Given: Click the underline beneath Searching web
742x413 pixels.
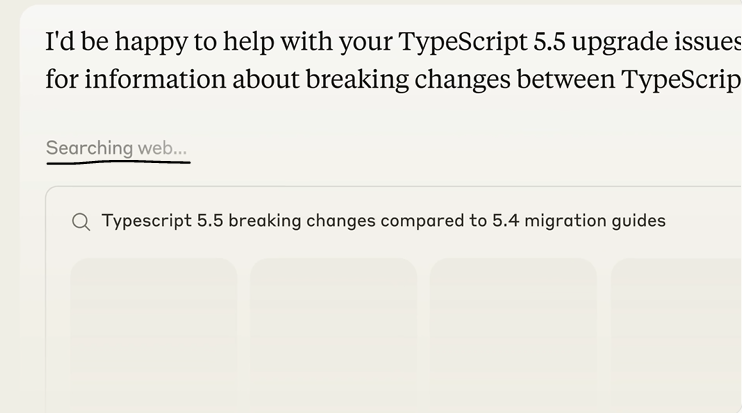Looking at the screenshot, I should tap(118, 162).
